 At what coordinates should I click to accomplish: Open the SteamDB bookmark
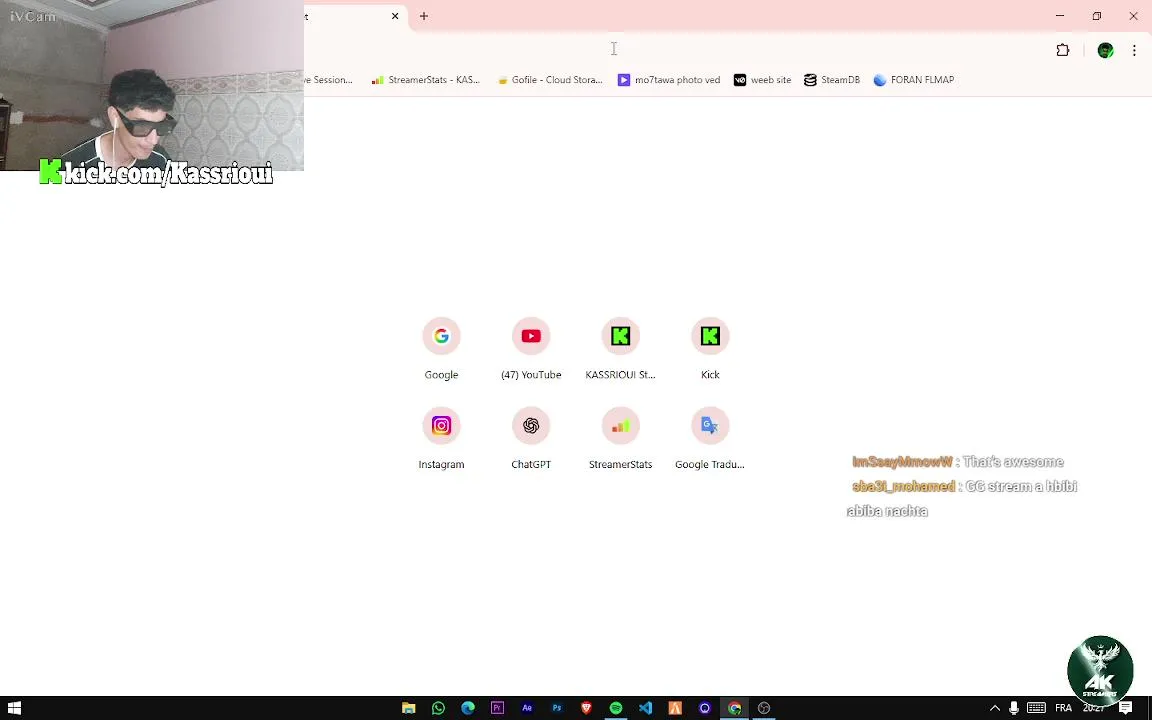click(x=832, y=79)
